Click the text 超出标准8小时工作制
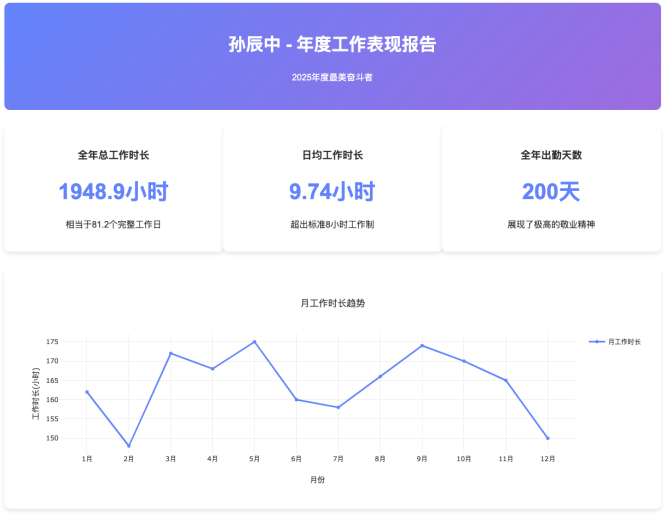 (332, 224)
